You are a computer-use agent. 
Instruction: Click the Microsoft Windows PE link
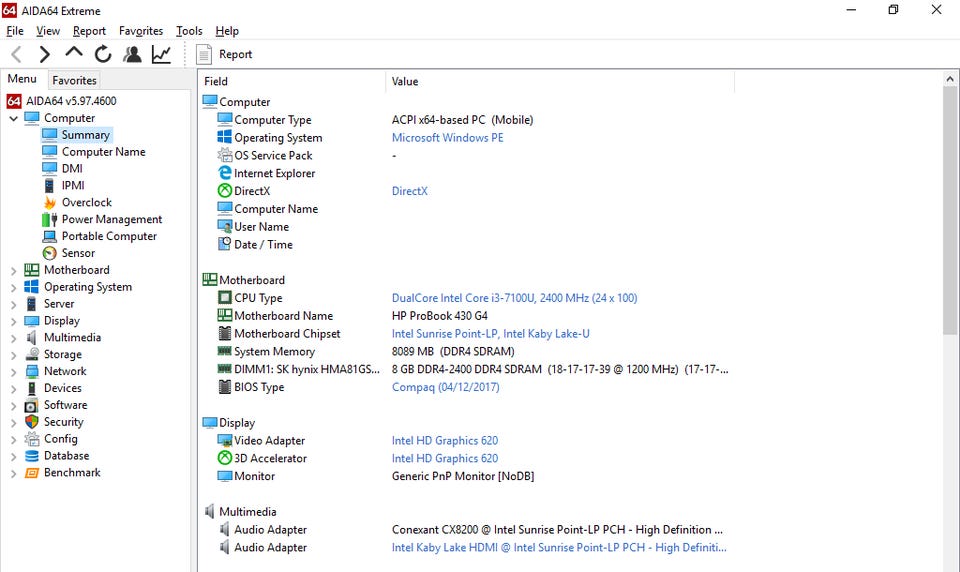tap(448, 138)
